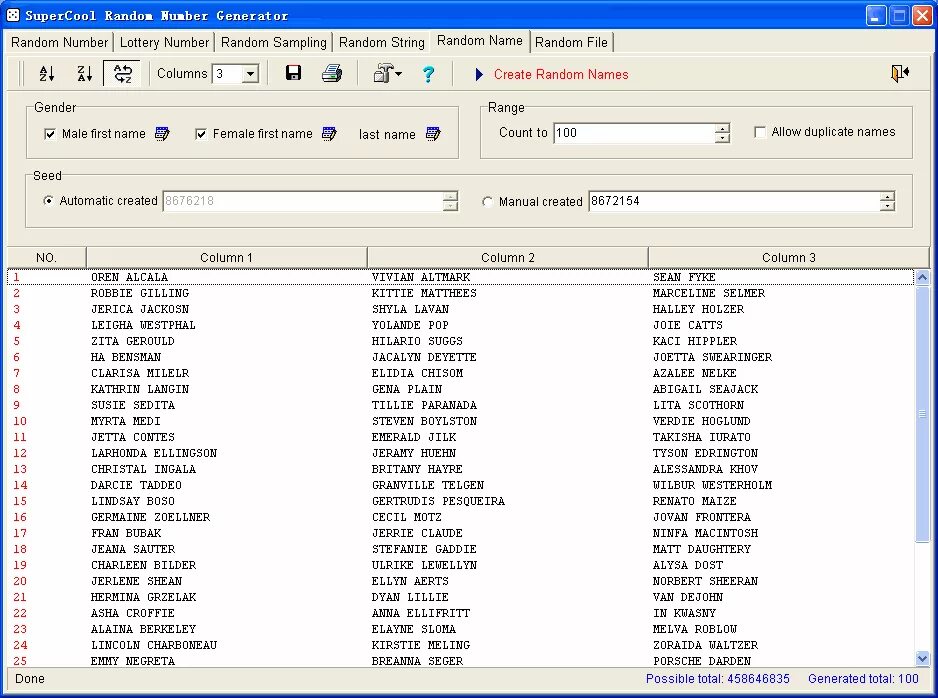Toggle the random shuffle order button
This screenshot has height=698, width=938.
(123, 74)
